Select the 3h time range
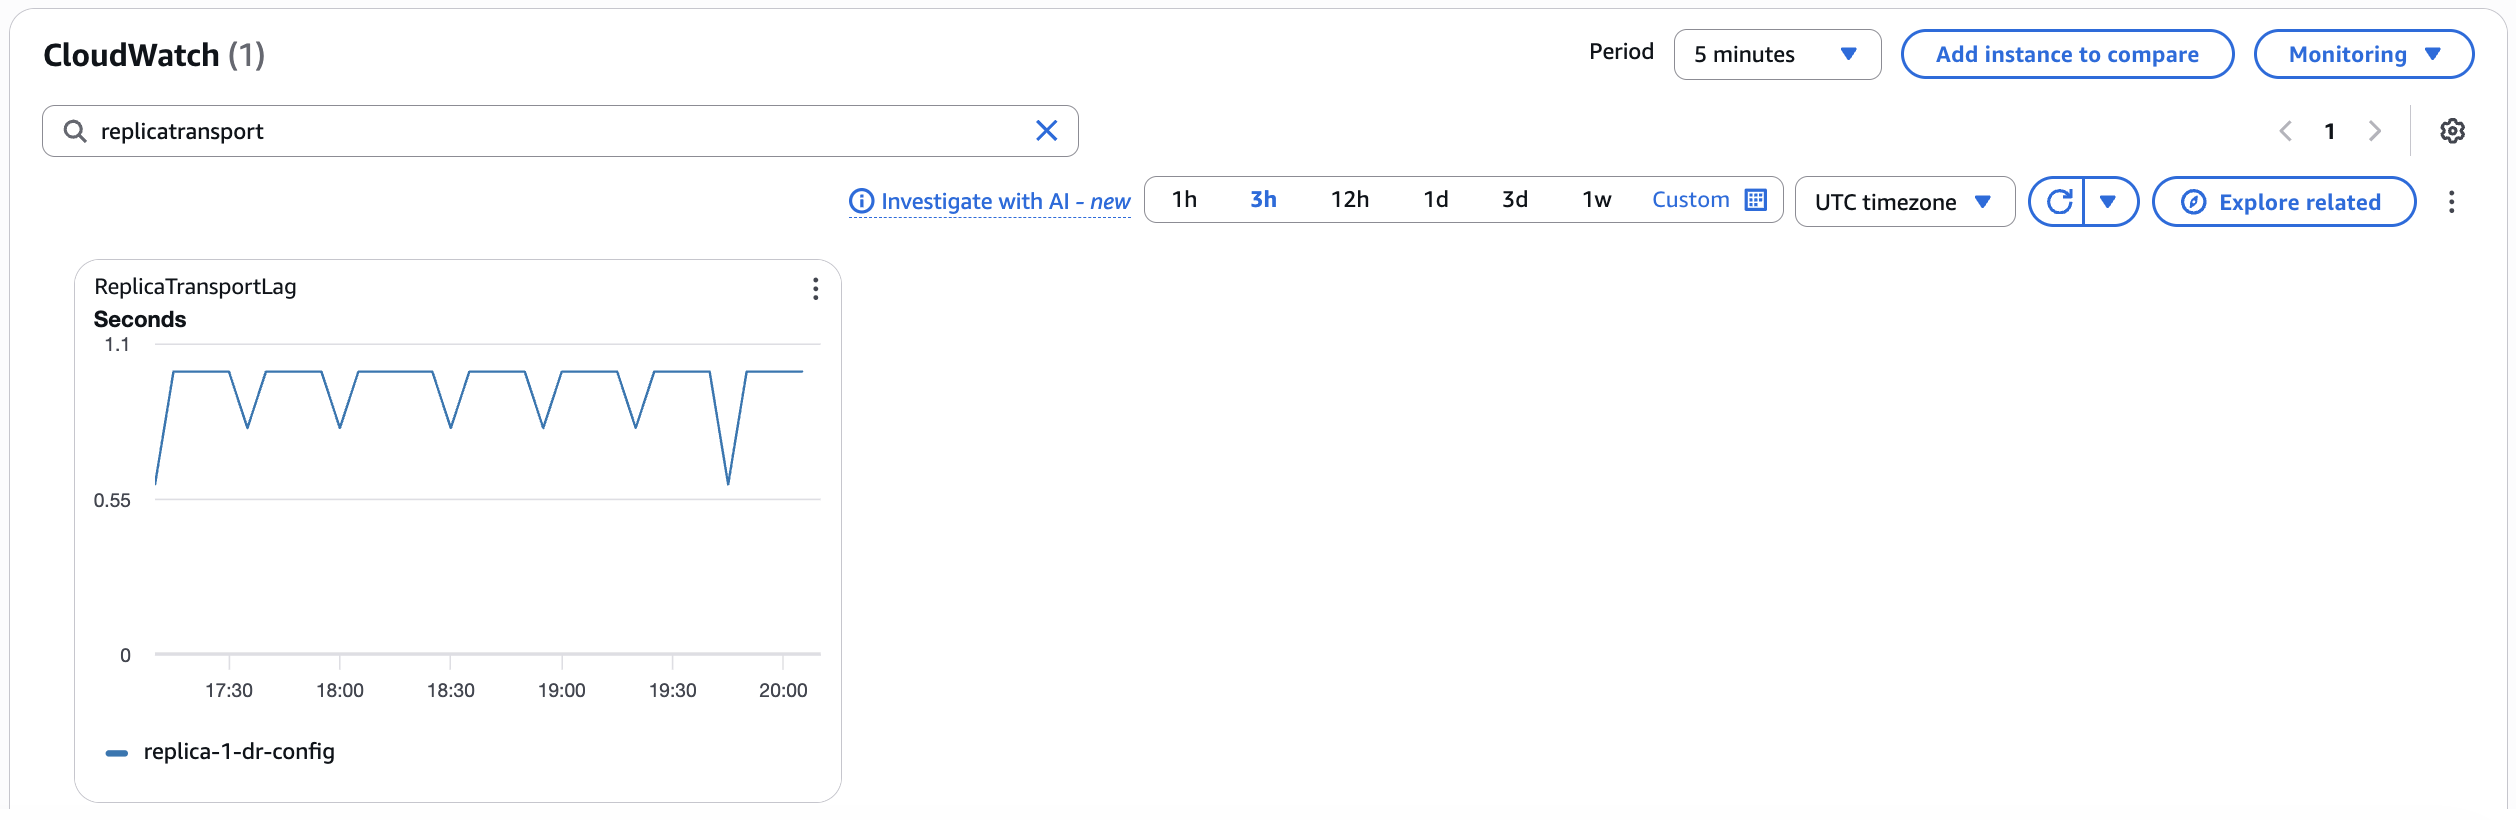The width and height of the screenshot is (2516, 820). 1263,200
